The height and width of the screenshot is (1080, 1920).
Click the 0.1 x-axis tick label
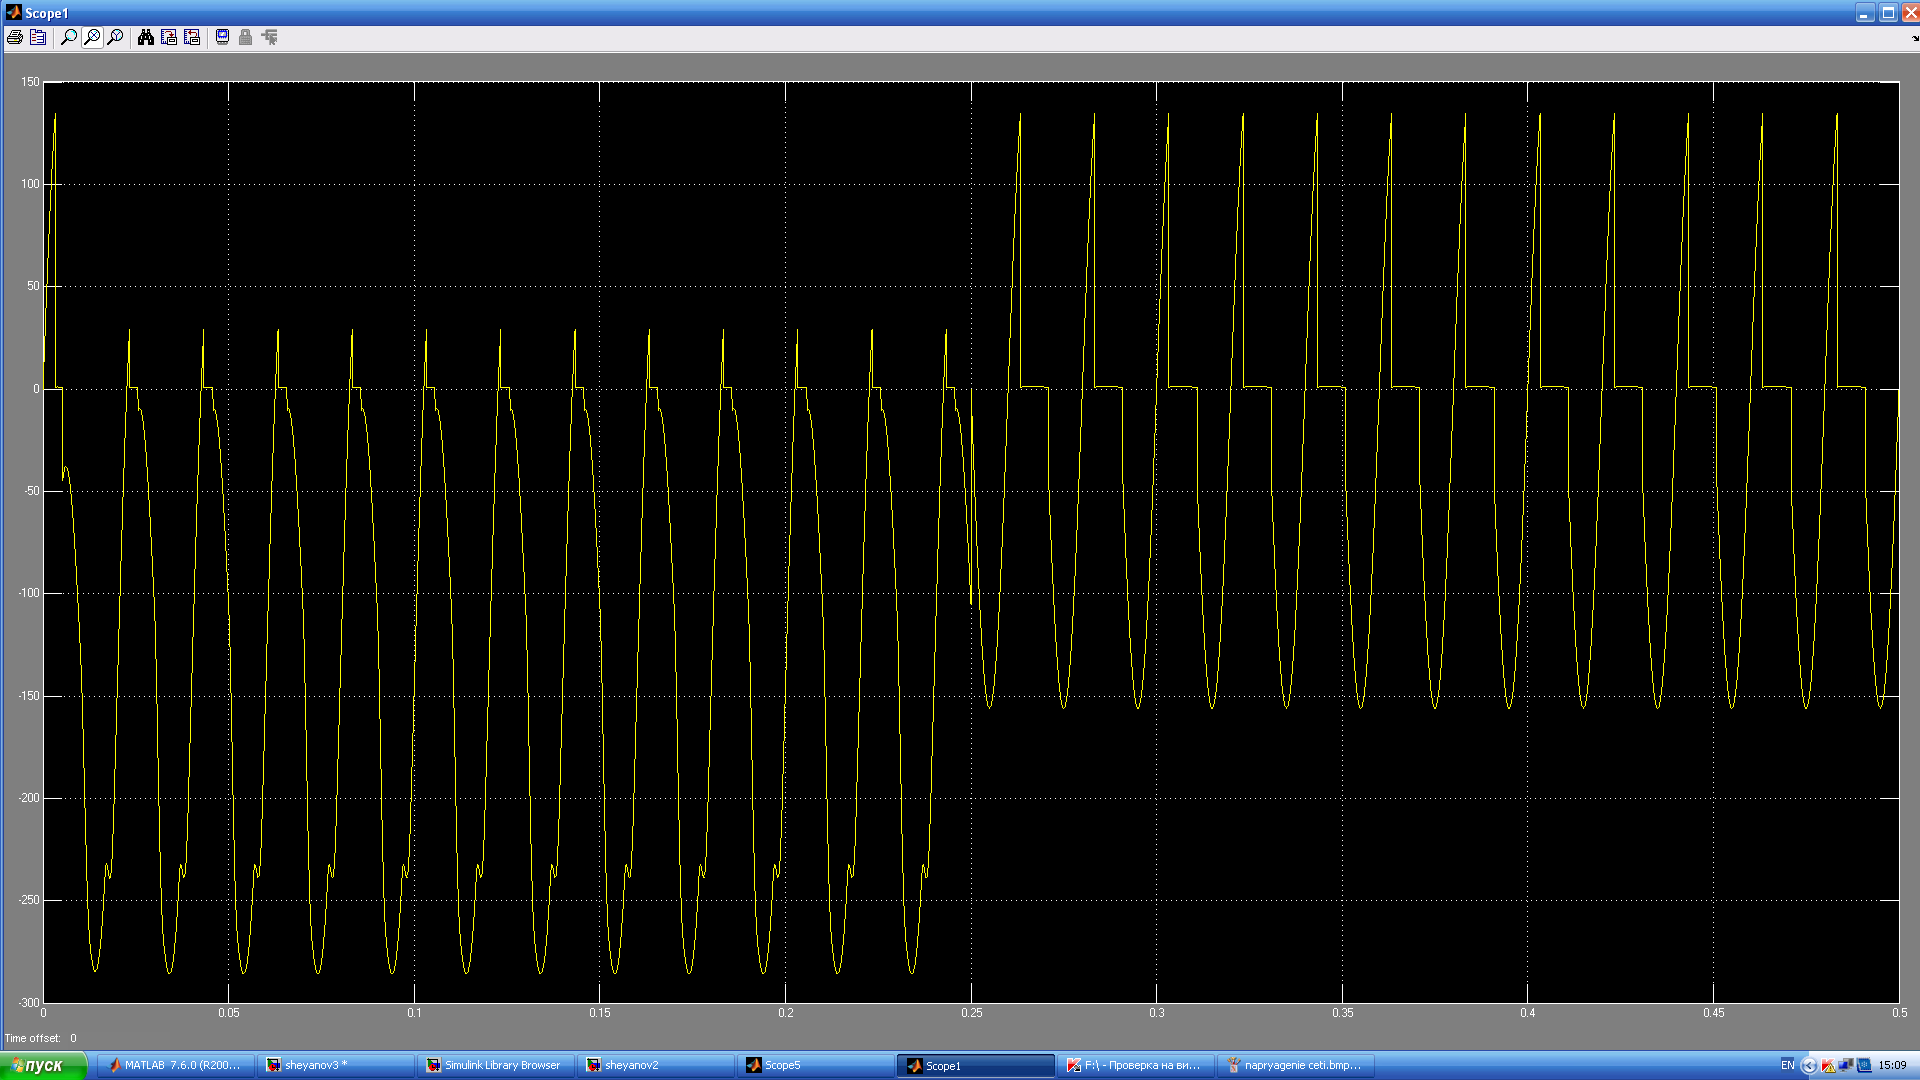point(414,1013)
